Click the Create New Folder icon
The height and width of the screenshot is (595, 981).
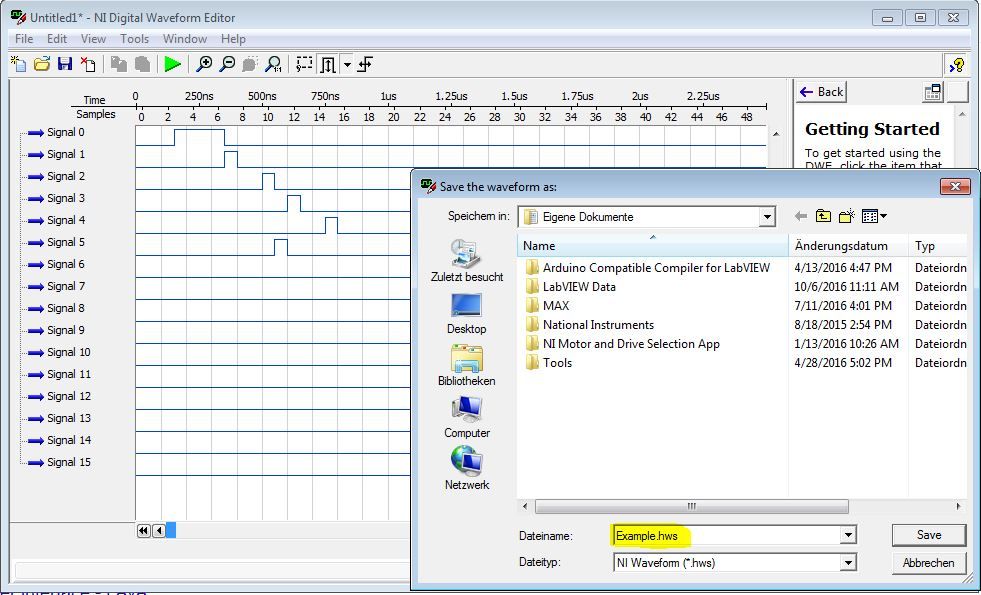coord(846,216)
